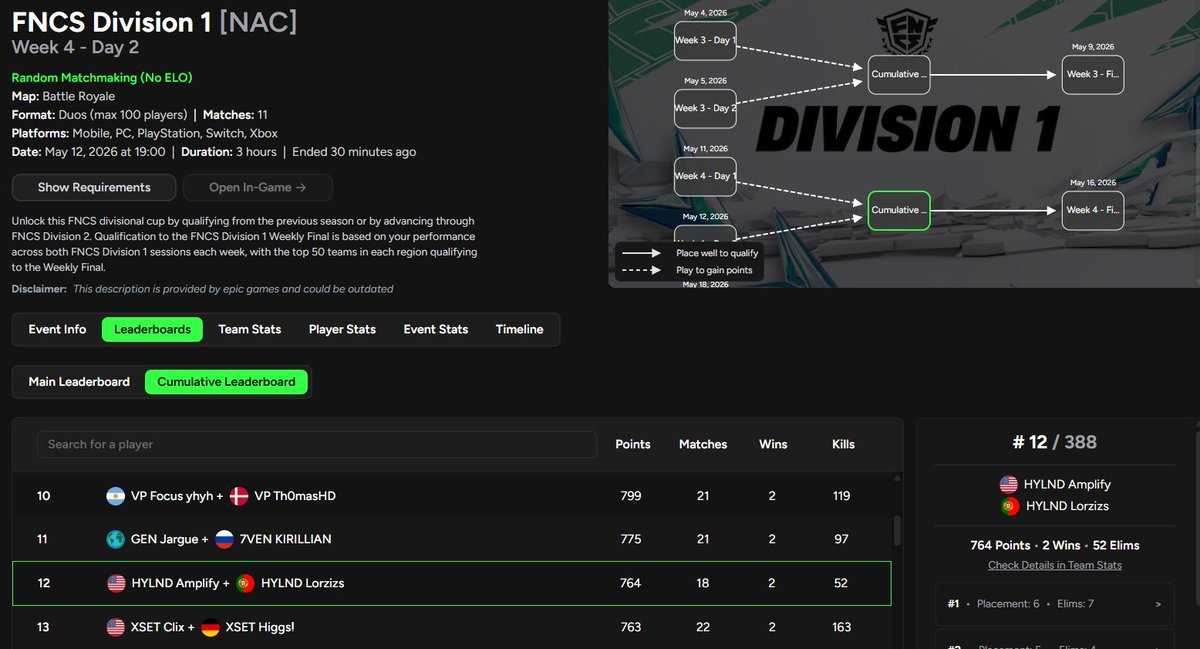
Task: Click upper Cumulative bracket node for Week 3
Action: (899, 74)
